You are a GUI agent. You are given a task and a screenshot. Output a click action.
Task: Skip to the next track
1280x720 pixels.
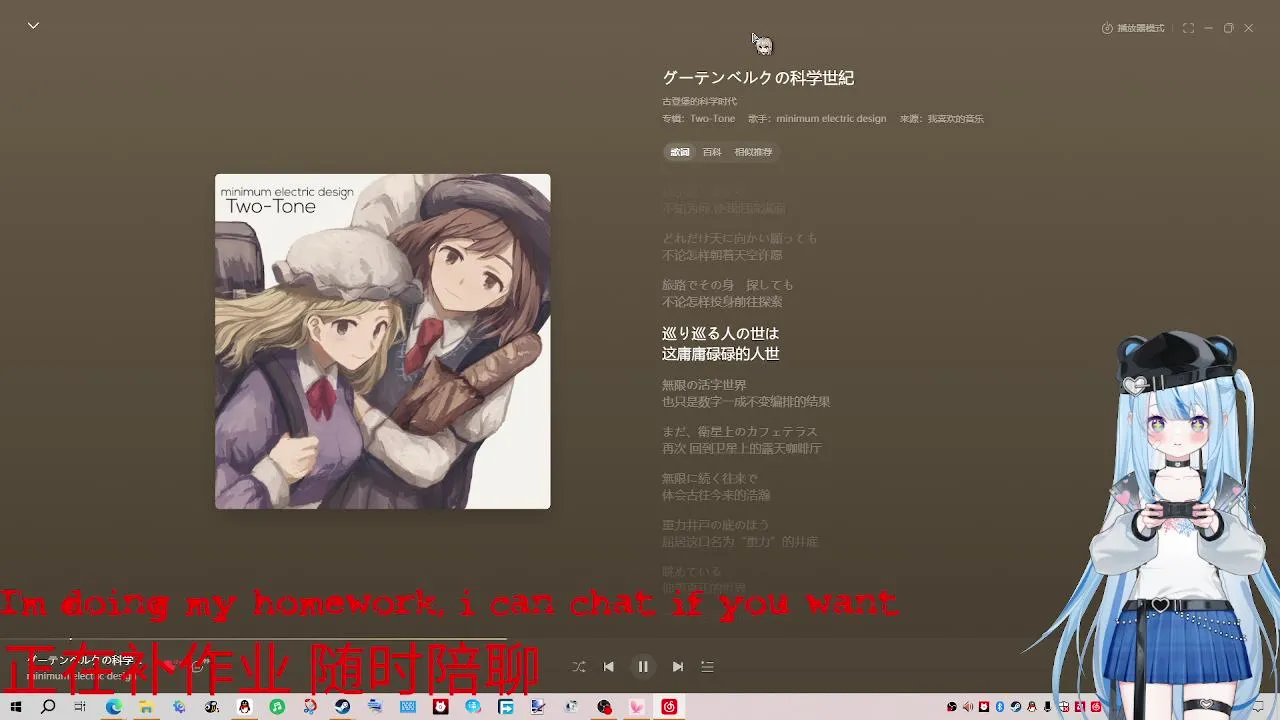[678, 667]
